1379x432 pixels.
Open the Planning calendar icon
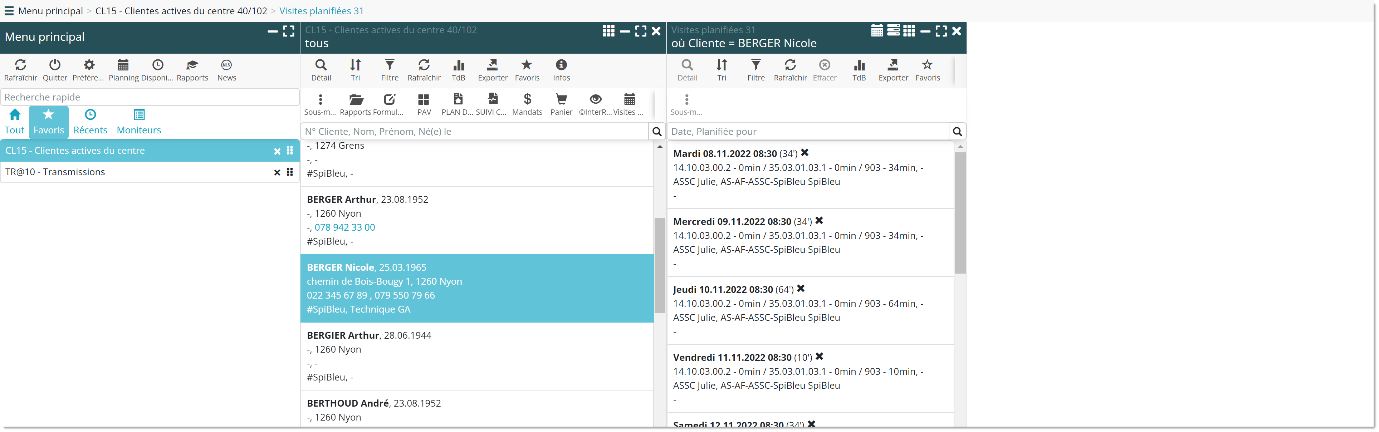tap(123, 68)
